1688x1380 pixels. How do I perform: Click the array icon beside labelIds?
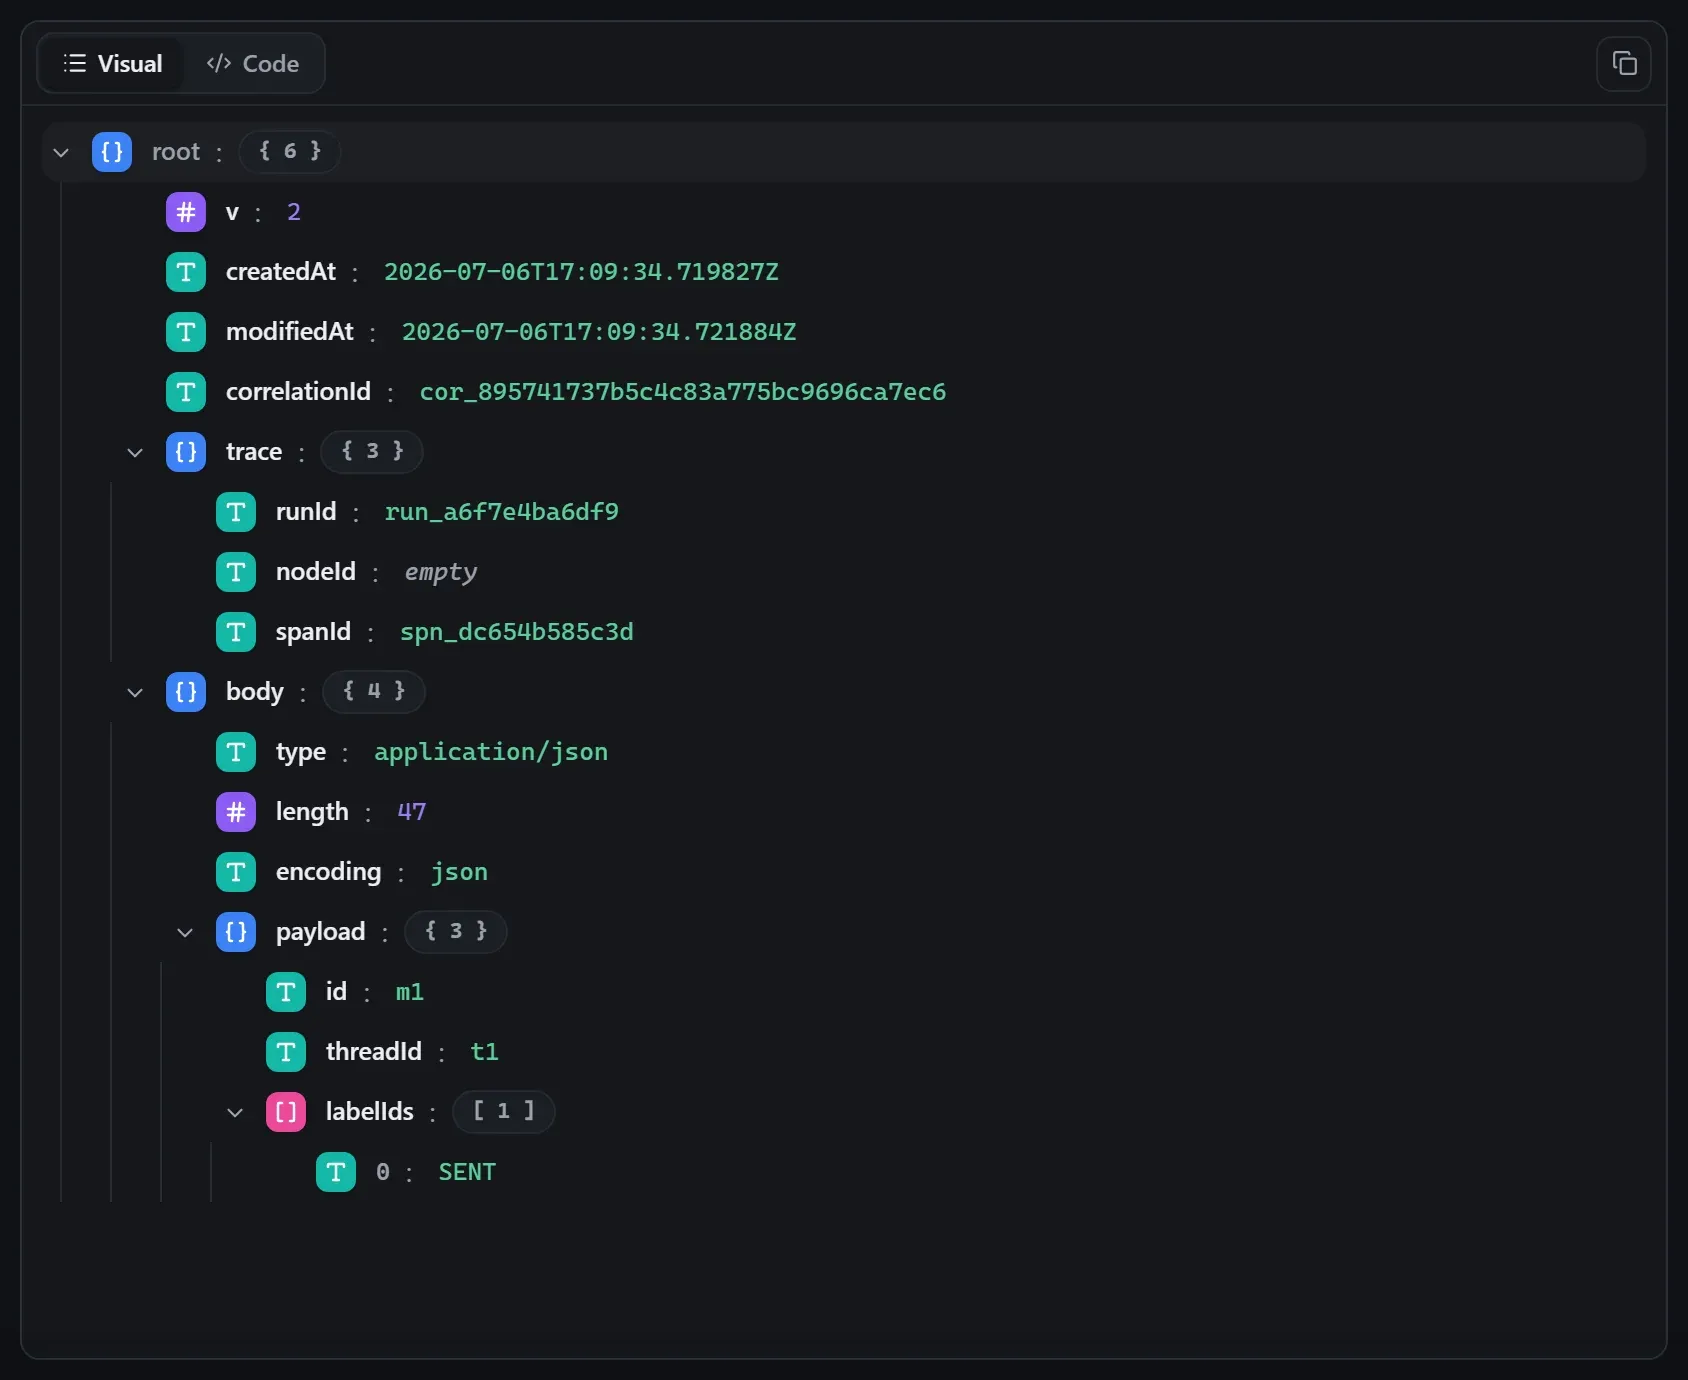[286, 1112]
